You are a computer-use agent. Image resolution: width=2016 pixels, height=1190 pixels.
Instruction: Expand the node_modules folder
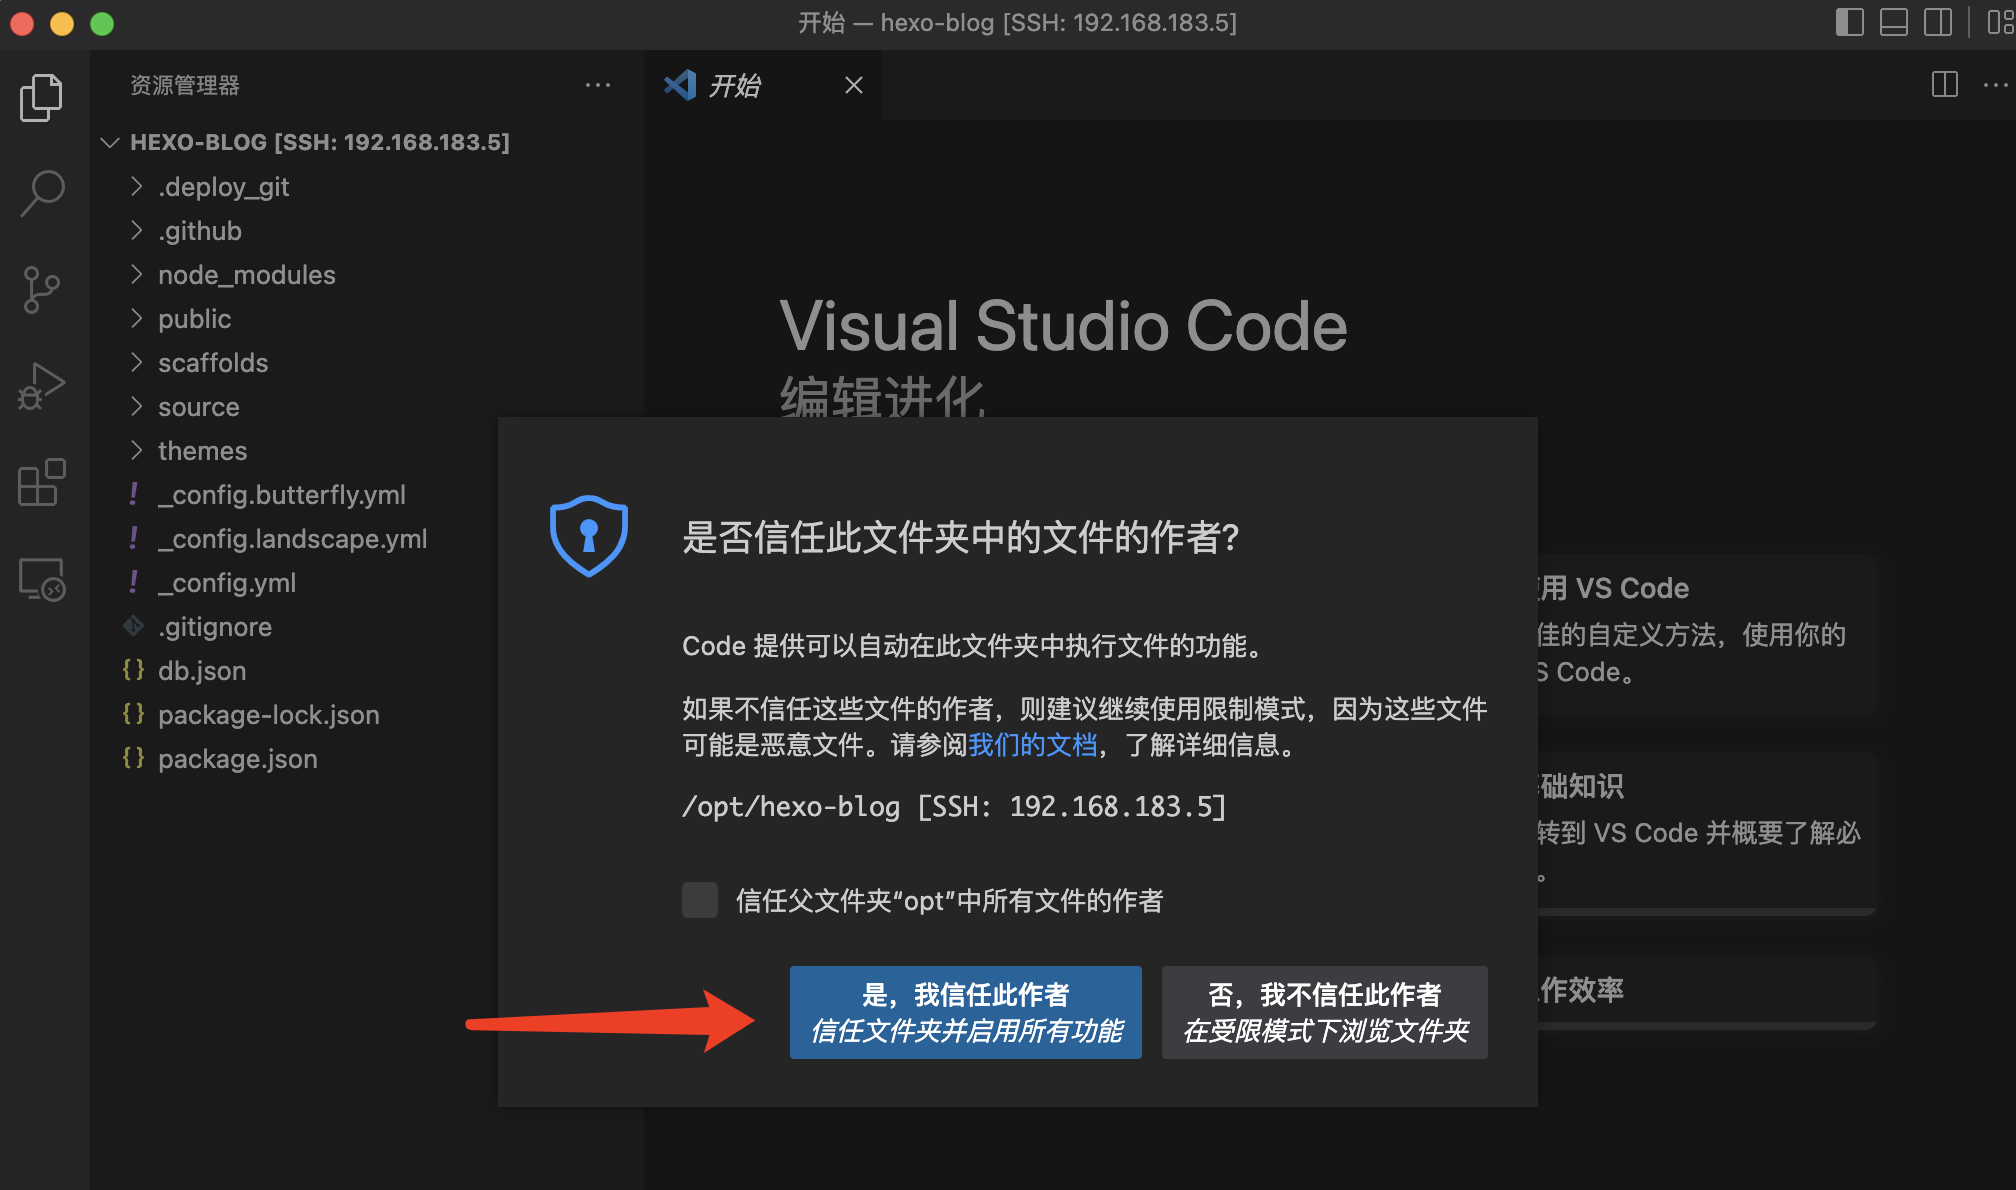coord(246,275)
